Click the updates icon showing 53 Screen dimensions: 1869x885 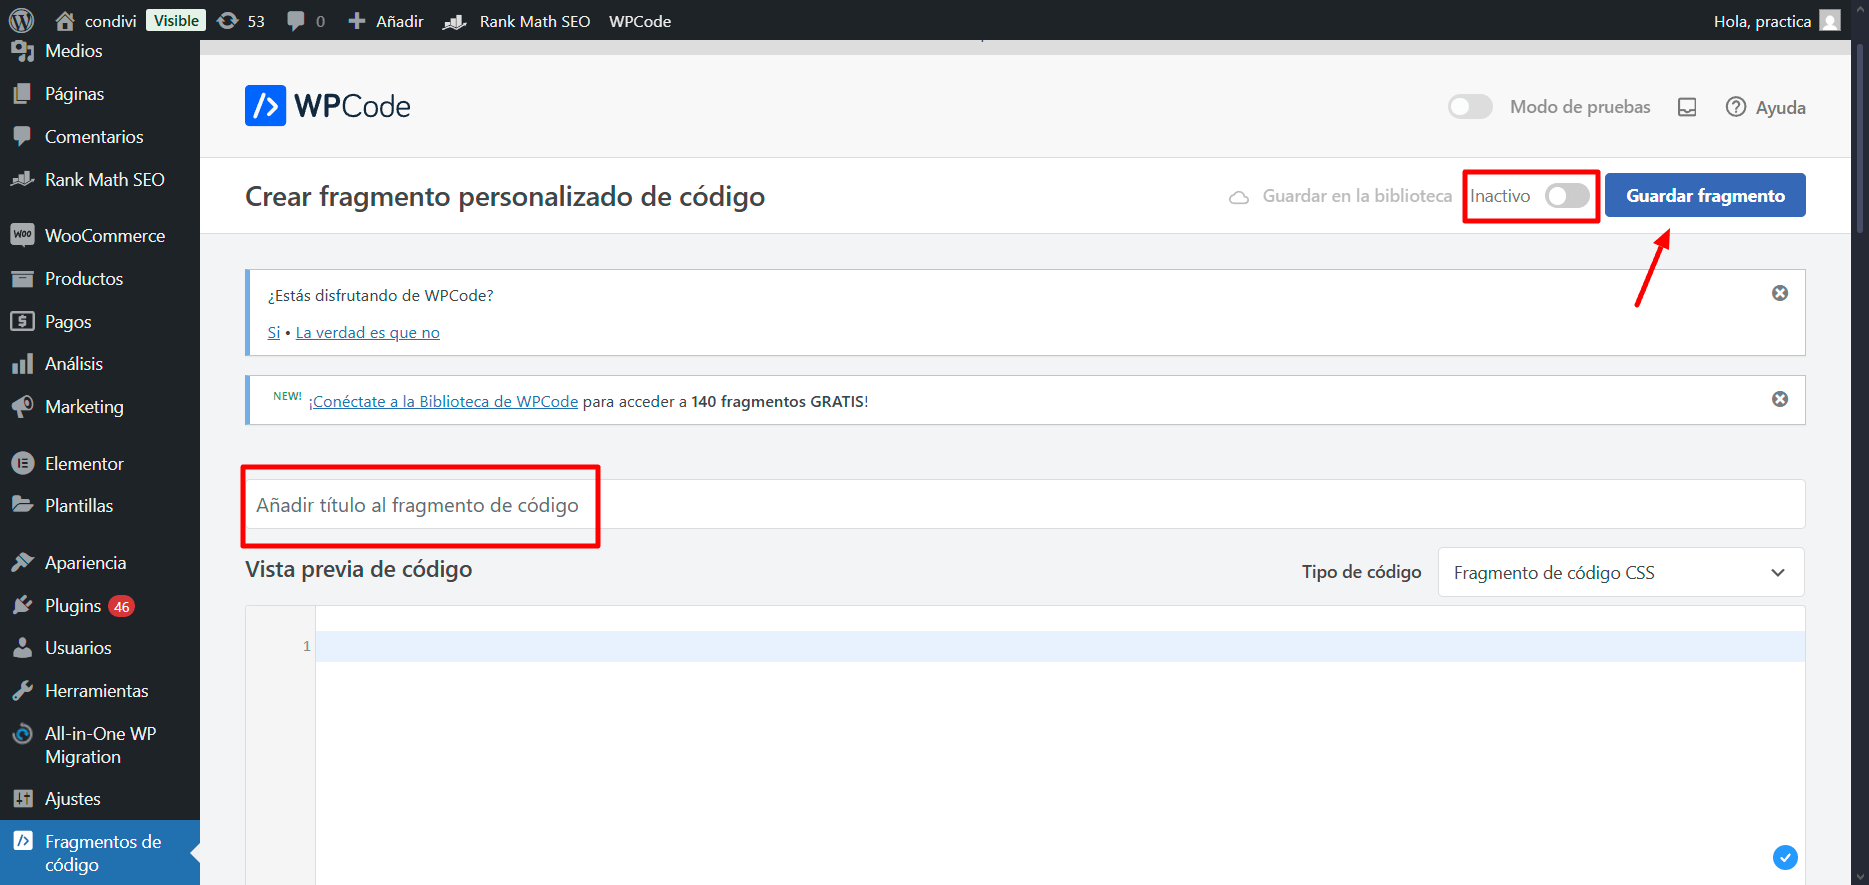pyautogui.click(x=228, y=20)
